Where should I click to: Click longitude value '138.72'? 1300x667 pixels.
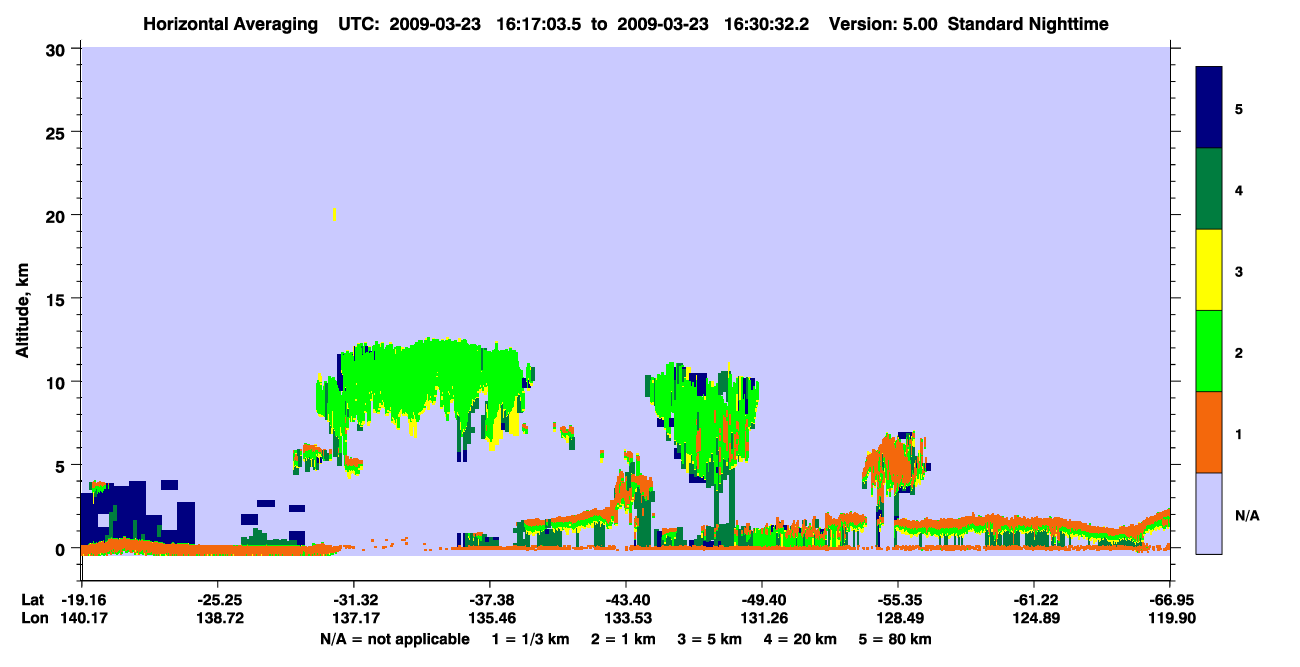(x=218, y=619)
